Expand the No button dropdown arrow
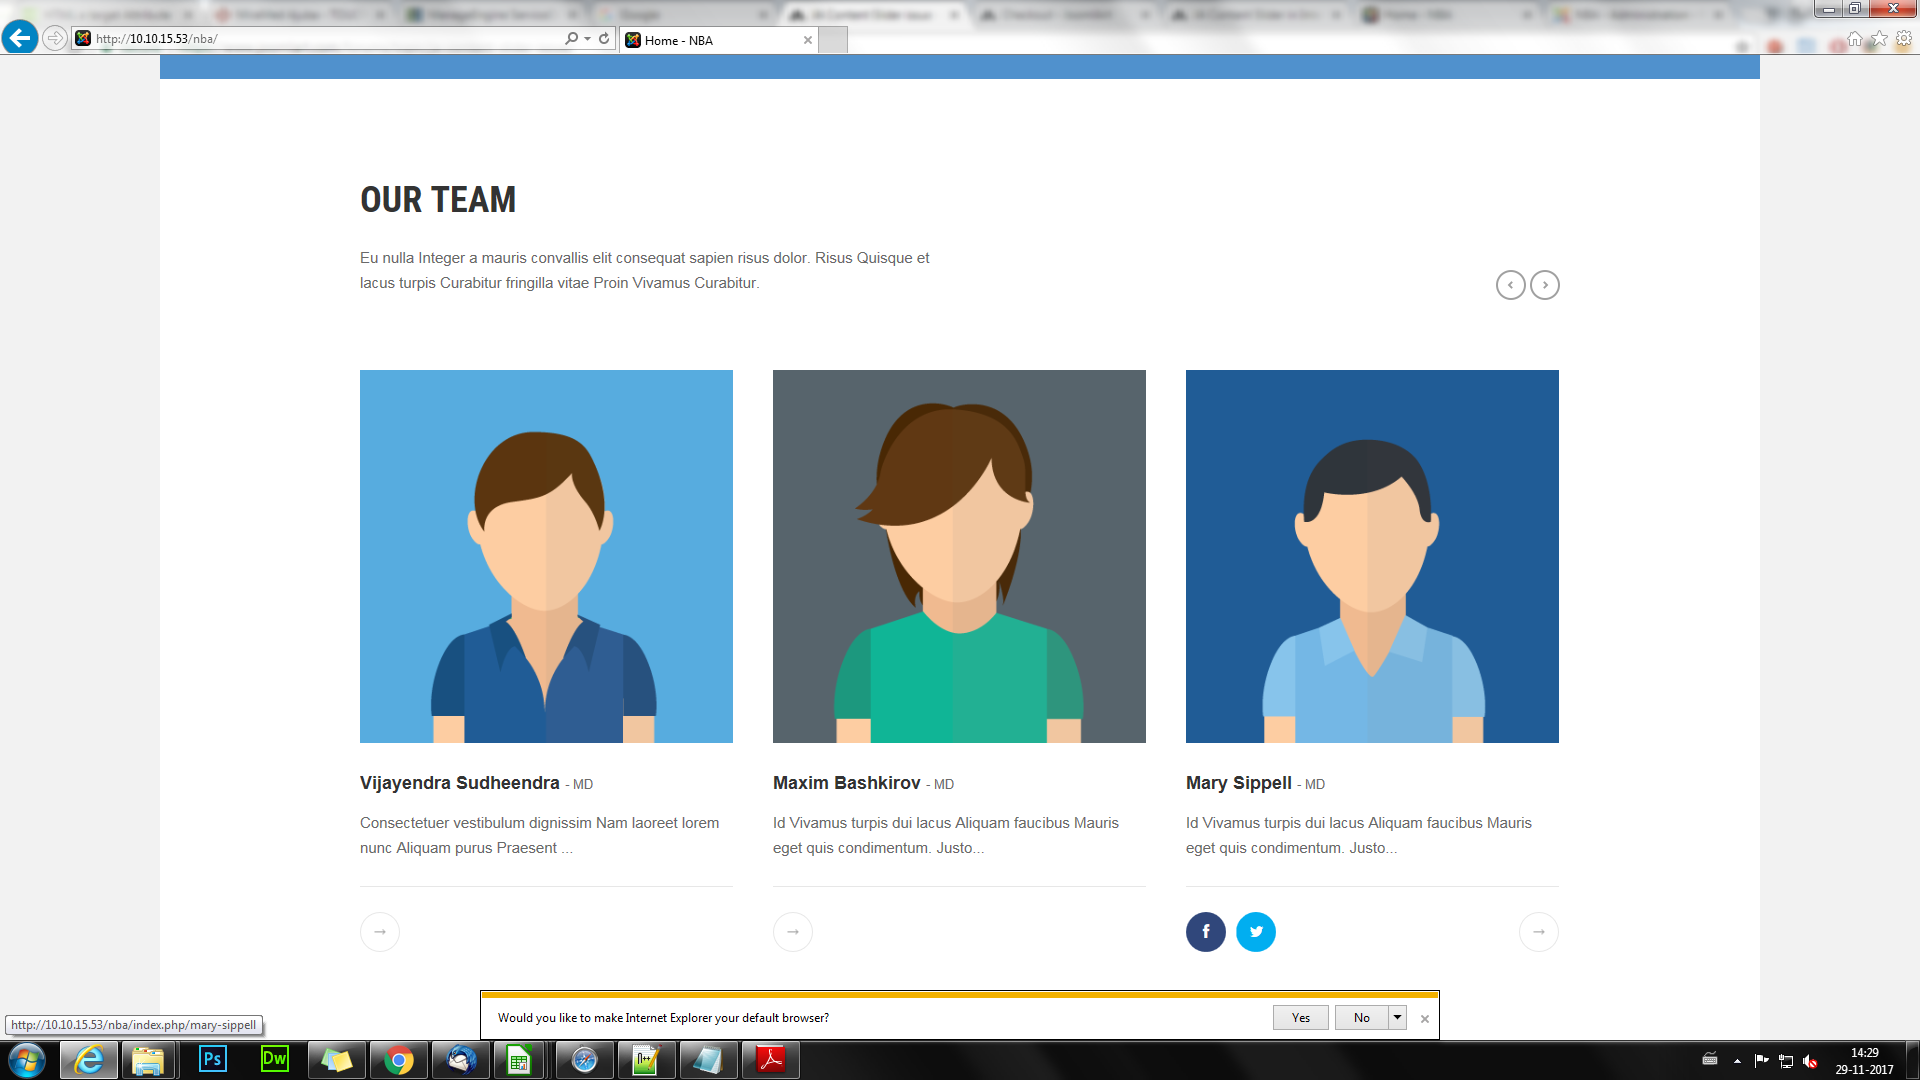1920x1080 pixels. click(x=1397, y=1017)
